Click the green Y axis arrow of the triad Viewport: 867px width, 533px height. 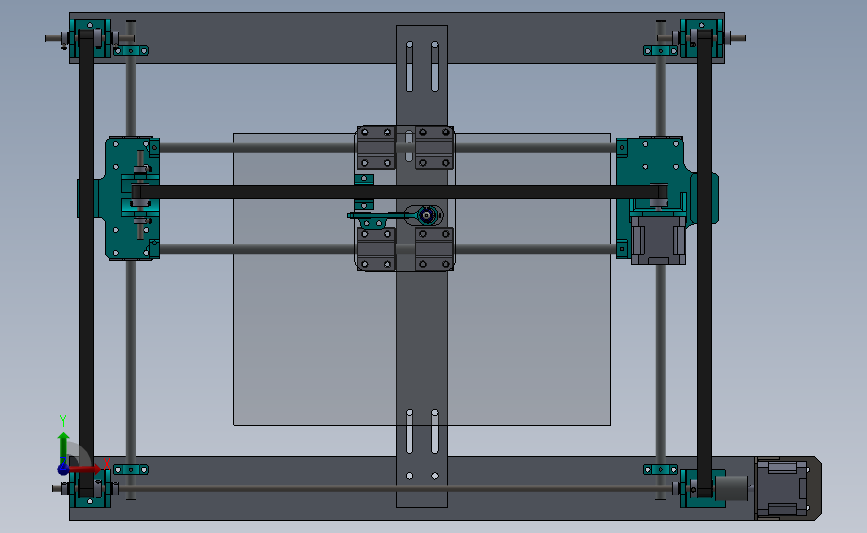tap(64, 449)
